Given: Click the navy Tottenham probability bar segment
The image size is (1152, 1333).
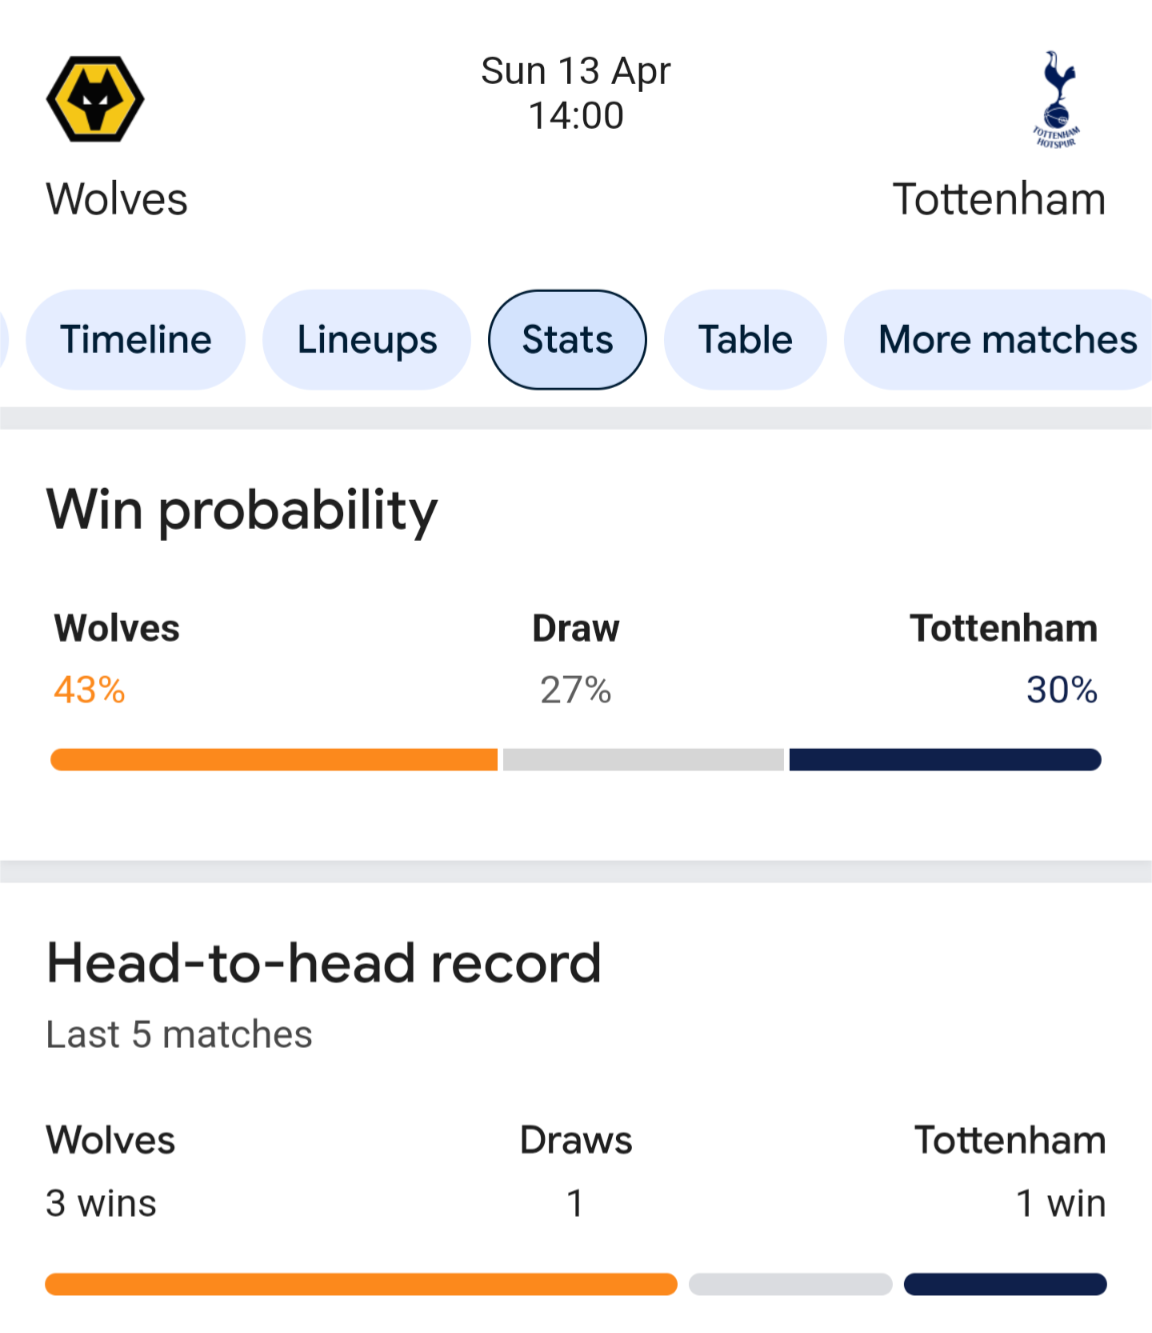Looking at the screenshot, I should (x=945, y=760).
